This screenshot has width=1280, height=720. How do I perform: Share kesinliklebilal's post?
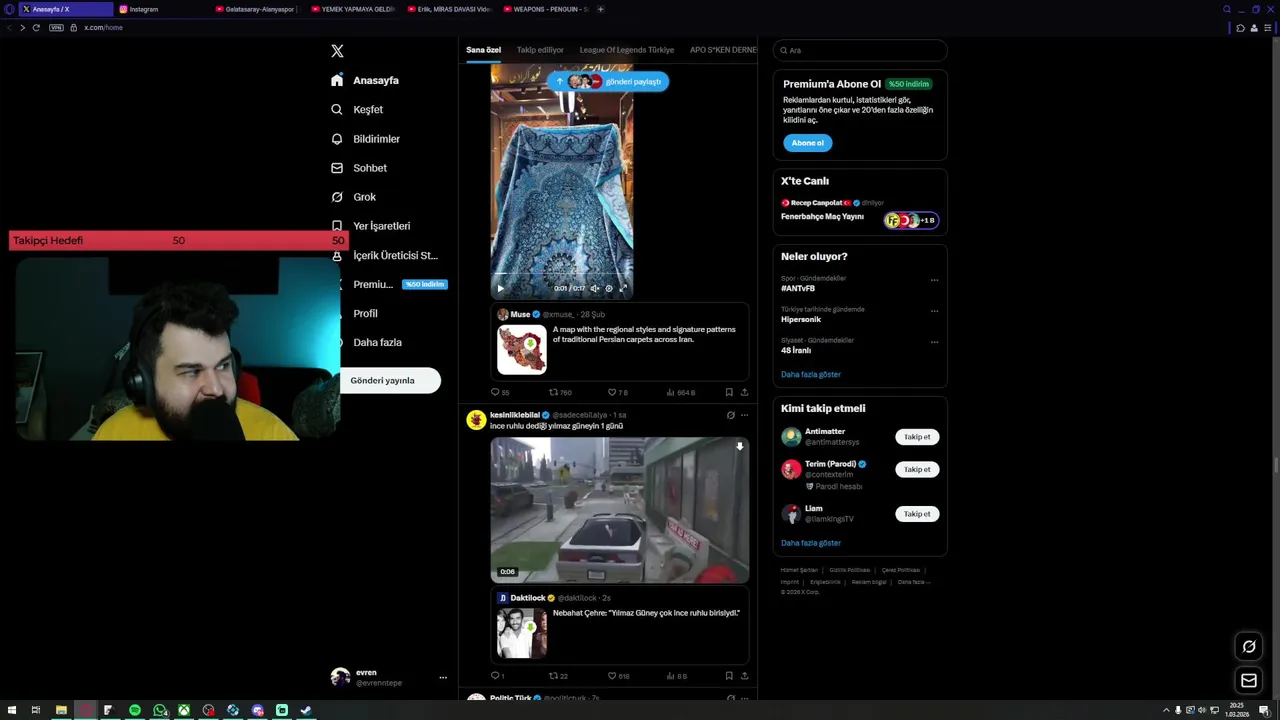click(744, 676)
